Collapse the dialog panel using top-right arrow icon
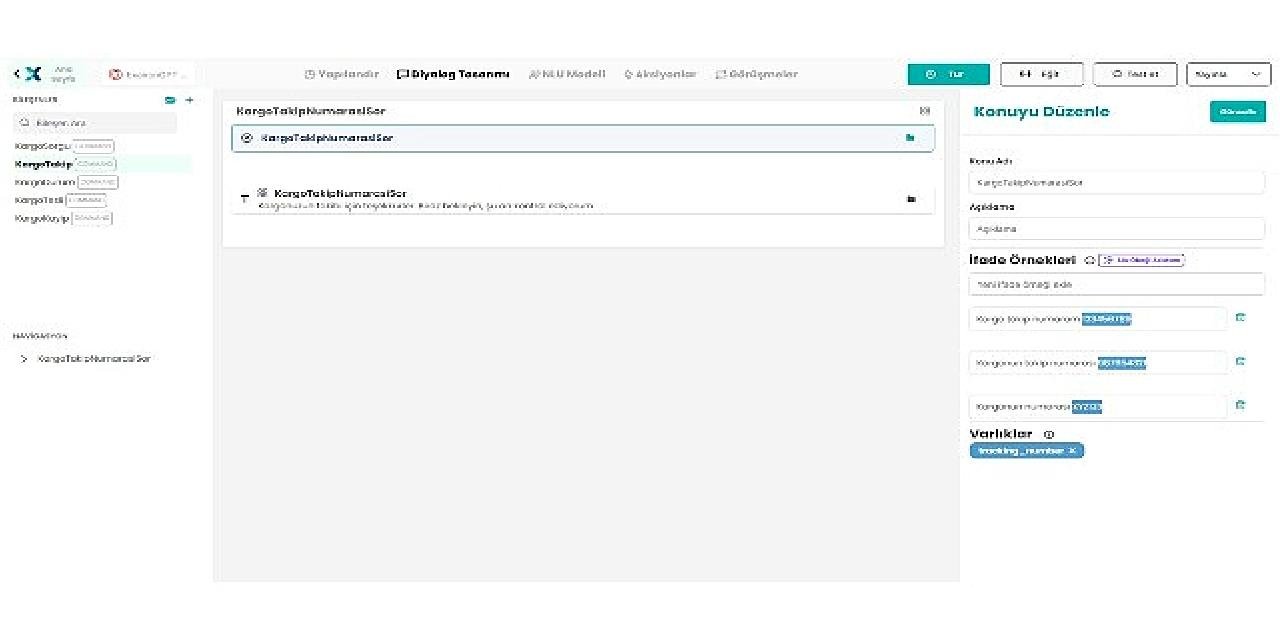The height and width of the screenshot is (640, 1280). (x=924, y=111)
